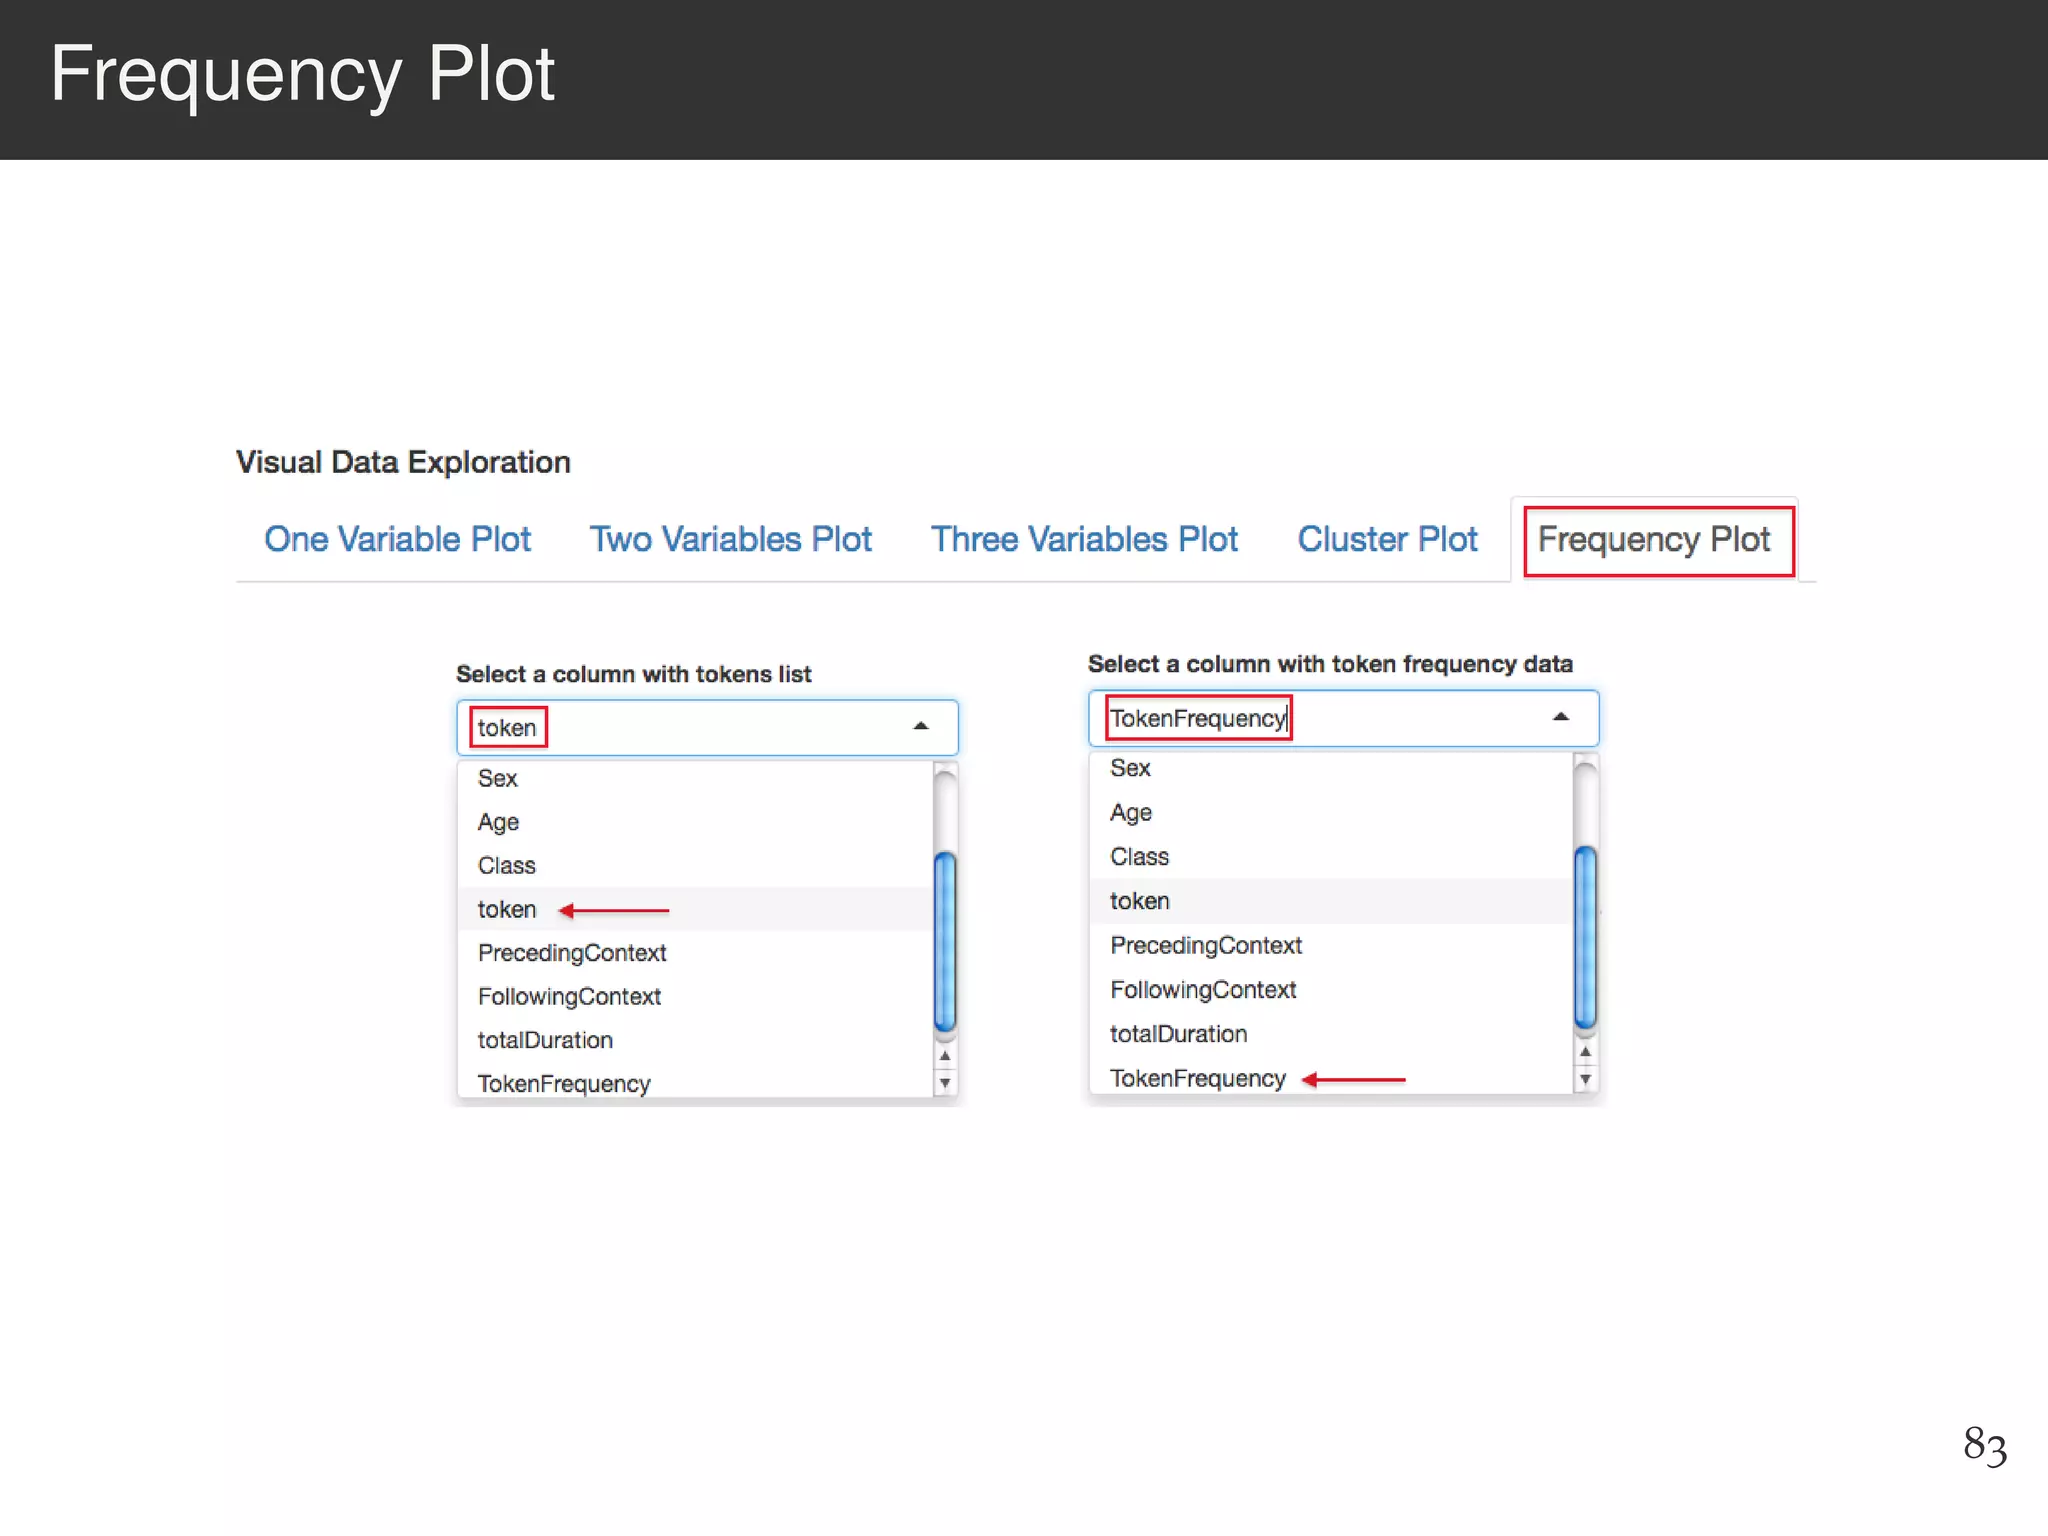The width and height of the screenshot is (2048, 1536).
Task: Collapse tokens list dropdown via caret arrow
Action: [921, 727]
